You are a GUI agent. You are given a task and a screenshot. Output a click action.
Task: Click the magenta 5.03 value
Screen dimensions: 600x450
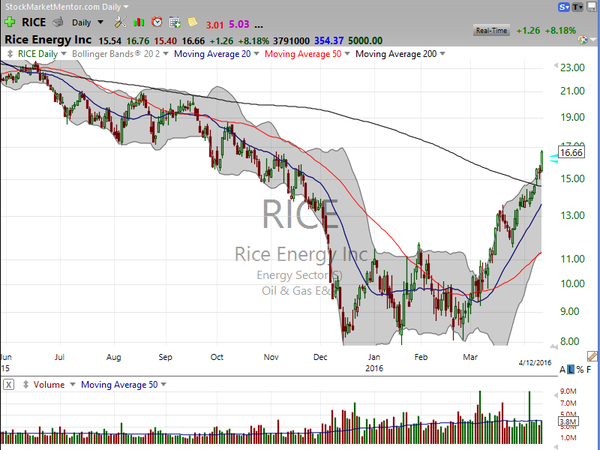(x=239, y=24)
